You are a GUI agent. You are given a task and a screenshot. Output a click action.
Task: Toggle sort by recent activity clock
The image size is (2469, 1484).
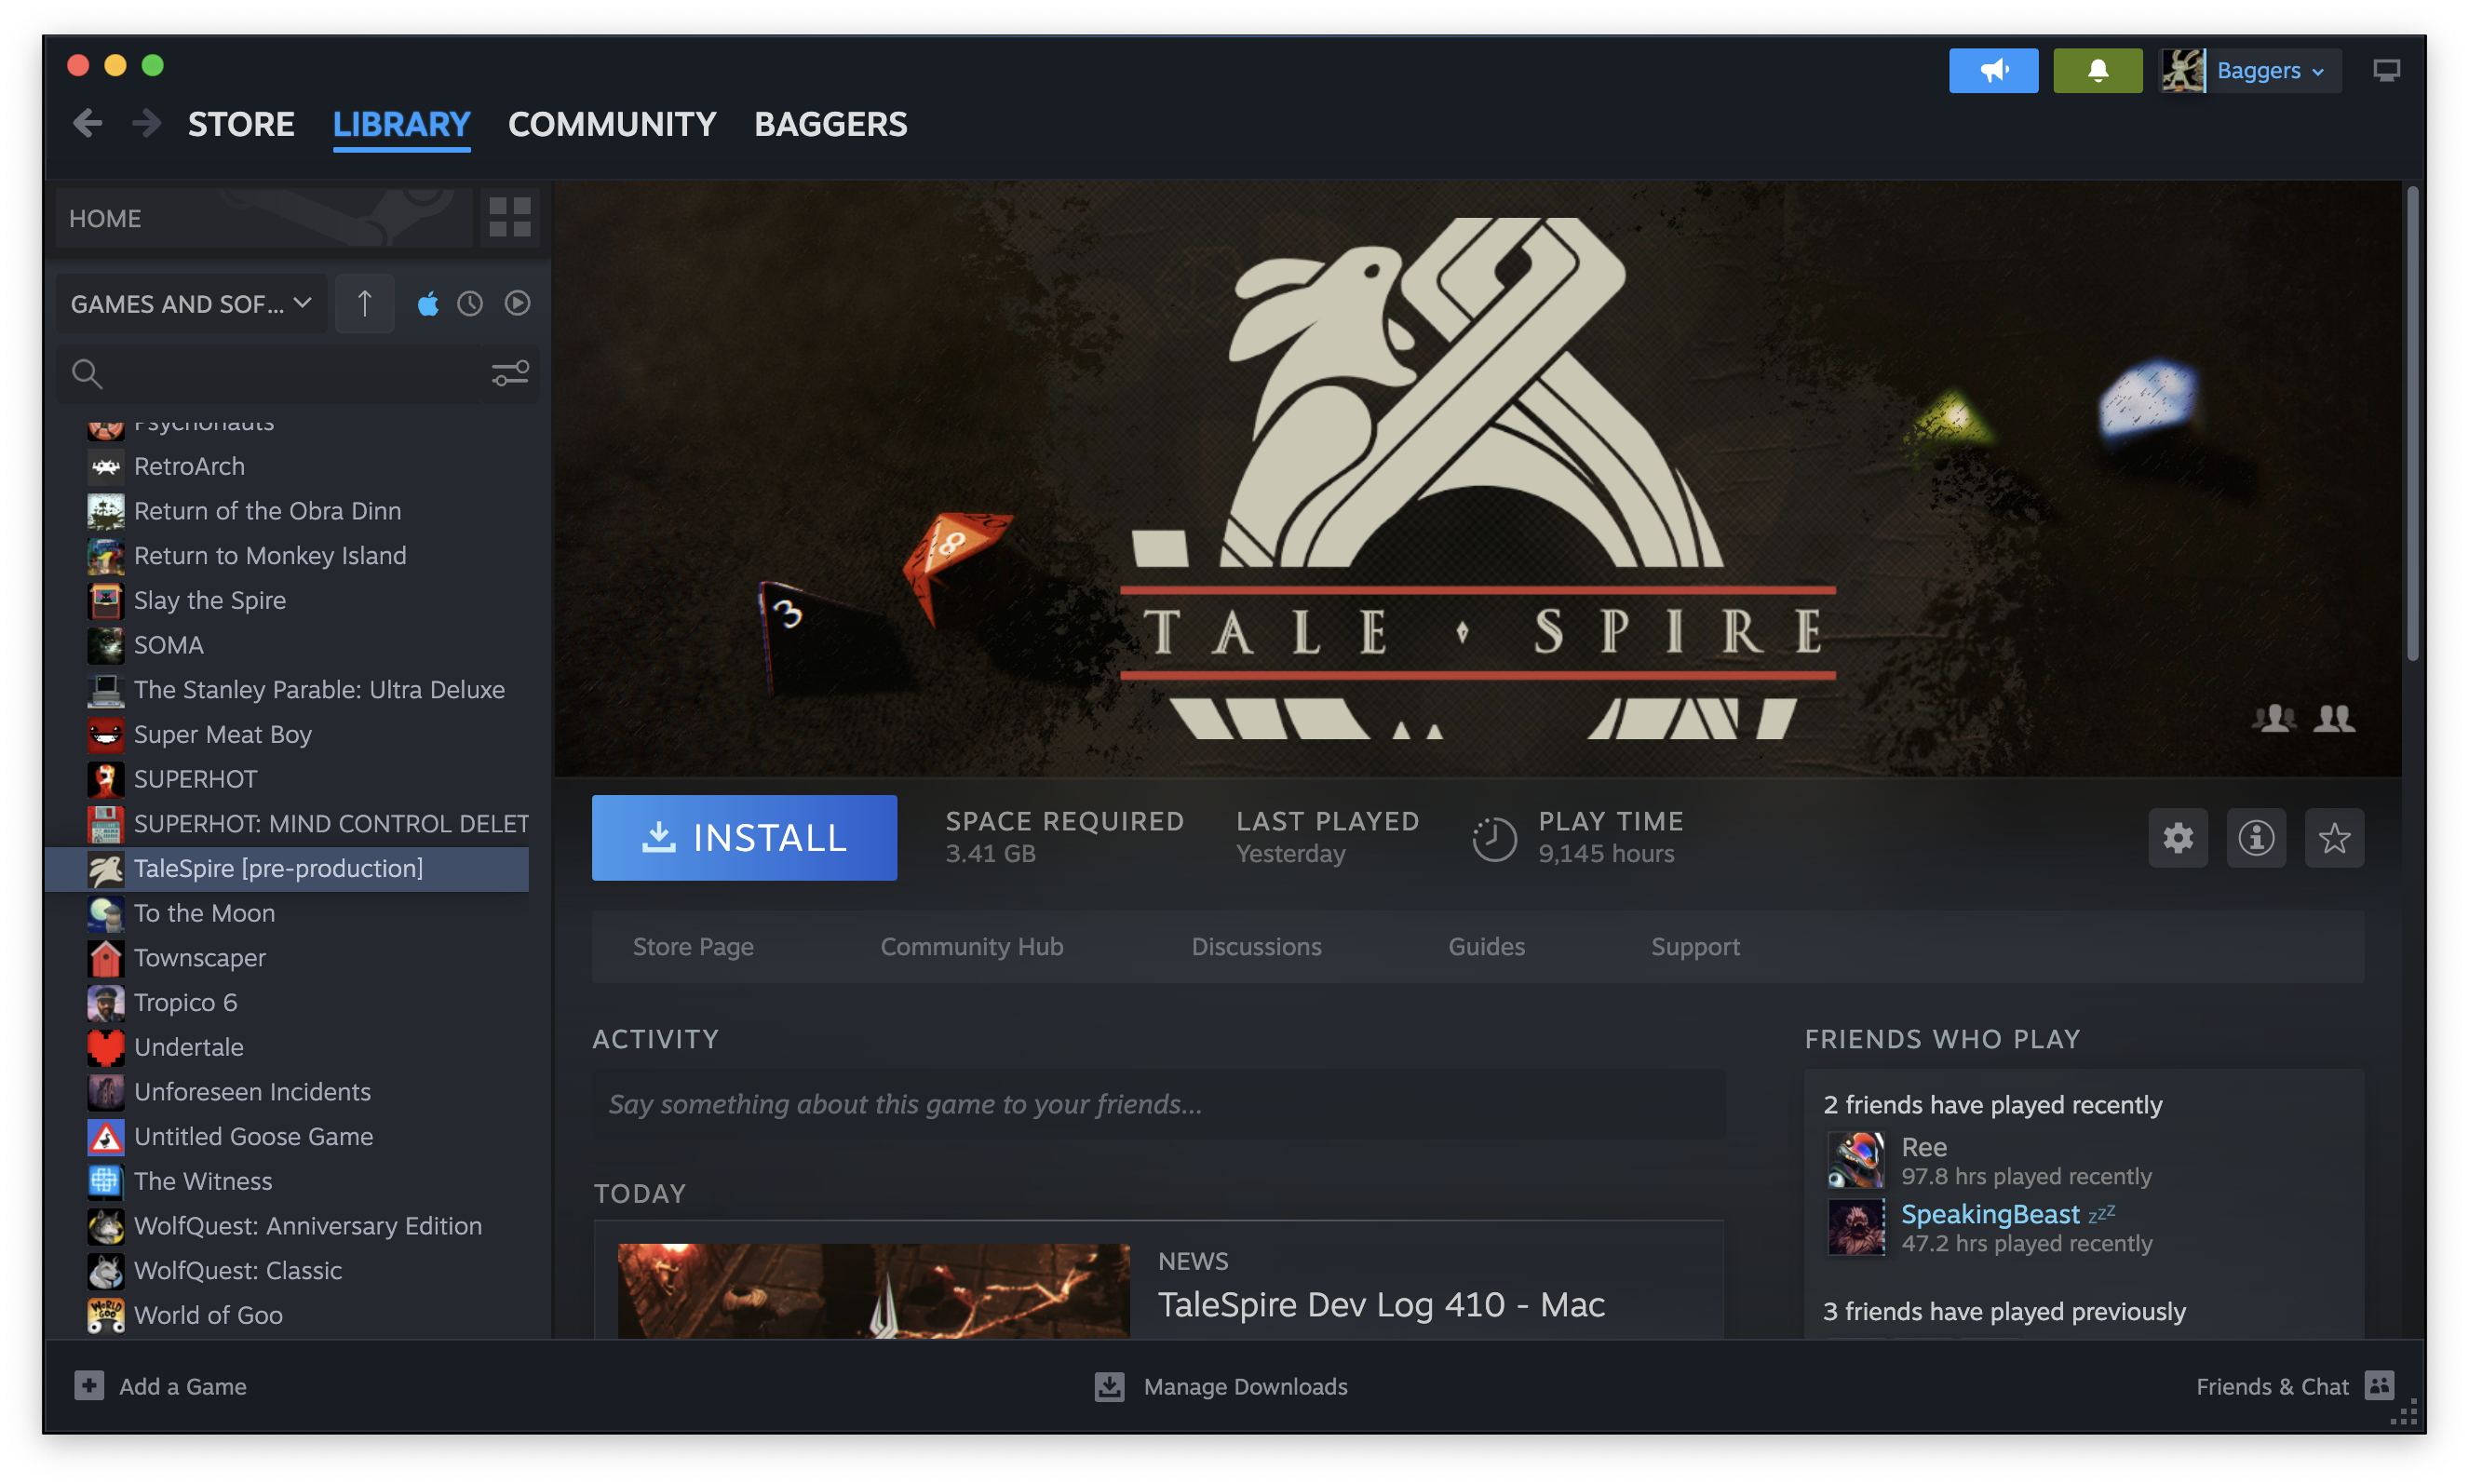coord(470,303)
